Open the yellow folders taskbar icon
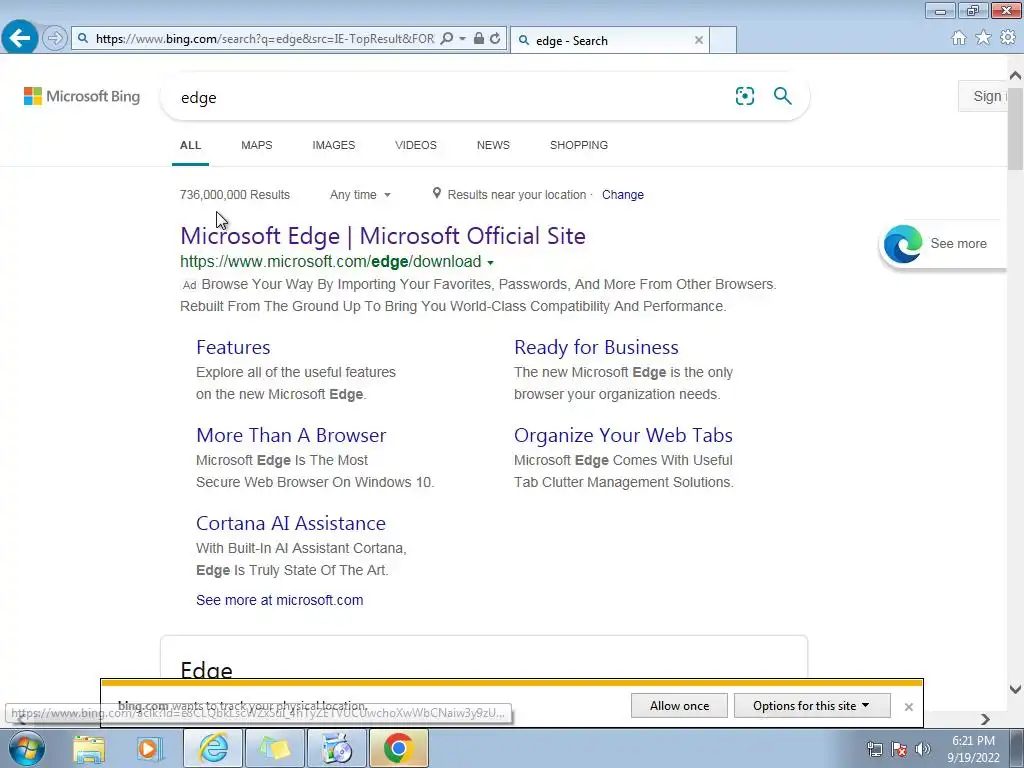Screen dimensions: 1024x768 click(274, 748)
